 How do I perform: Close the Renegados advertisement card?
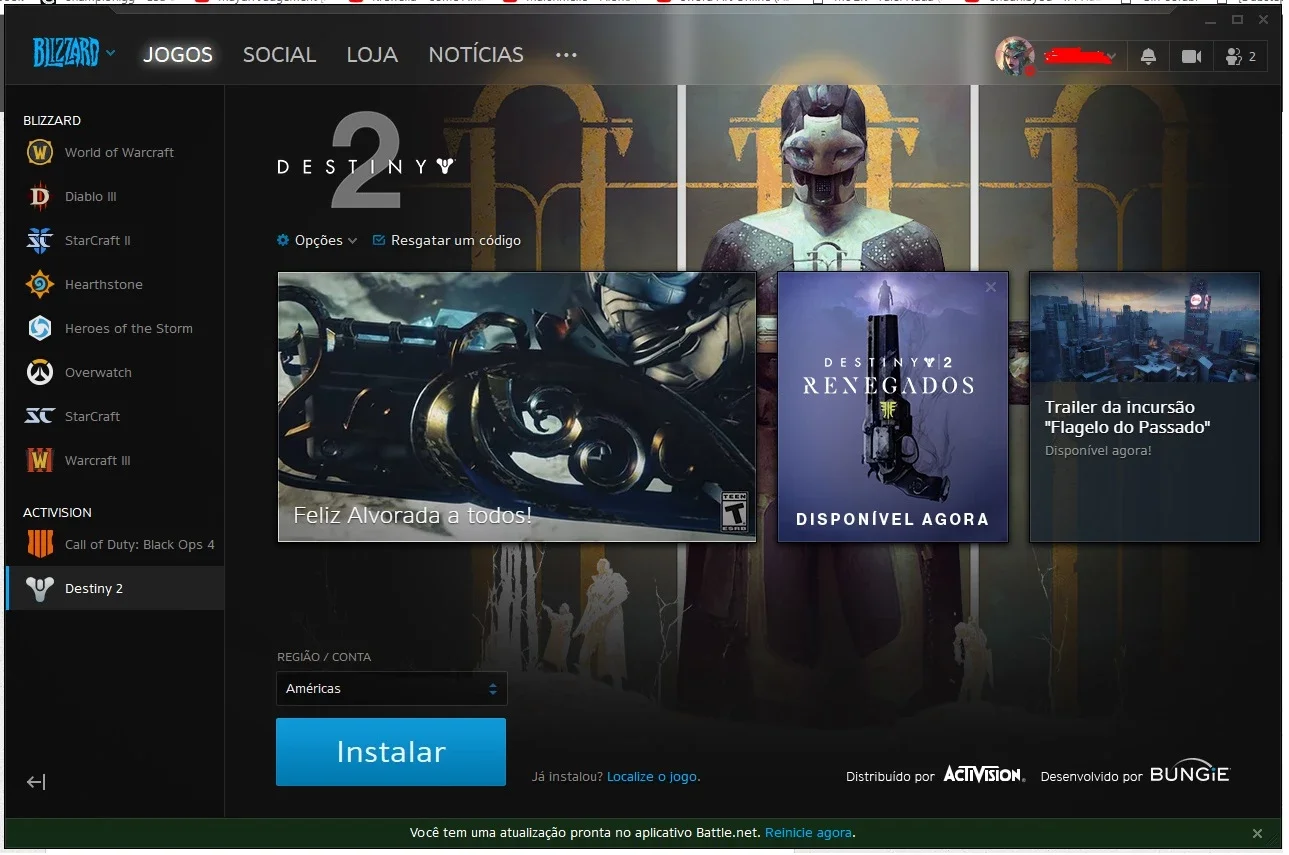point(991,288)
